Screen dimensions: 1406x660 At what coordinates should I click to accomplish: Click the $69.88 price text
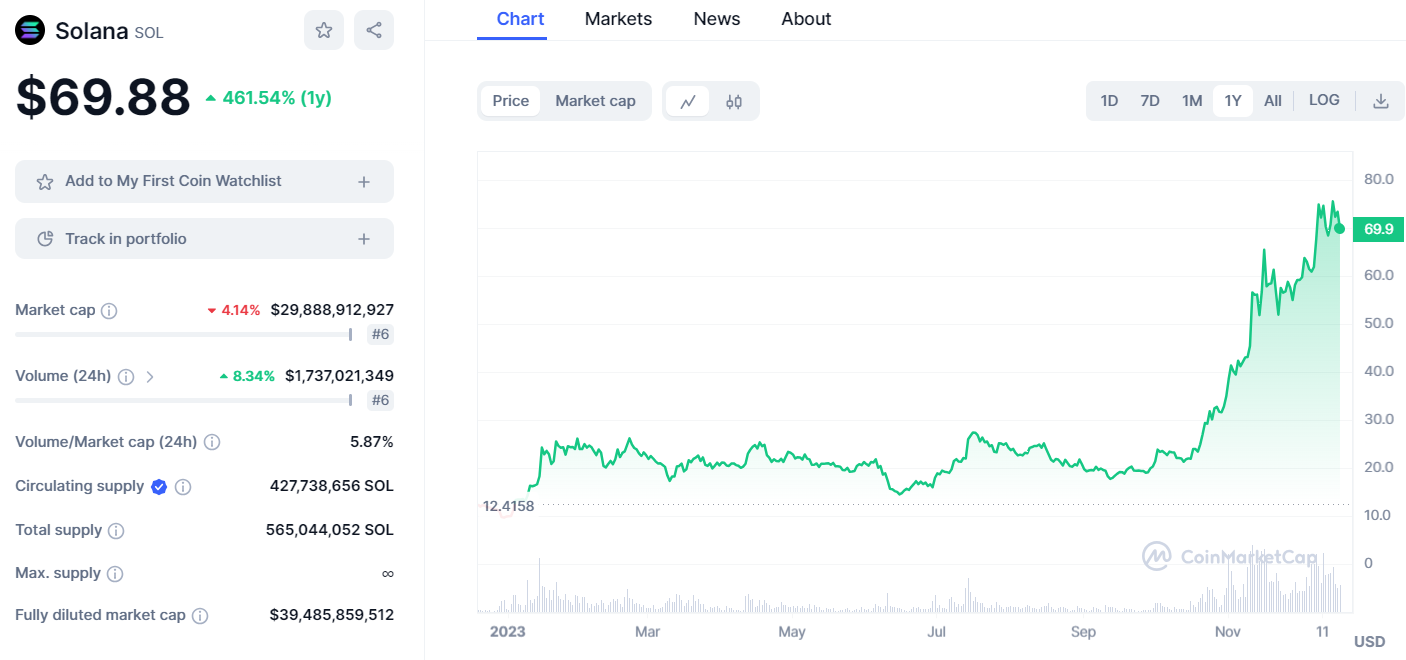pyautogui.click(x=103, y=98)
